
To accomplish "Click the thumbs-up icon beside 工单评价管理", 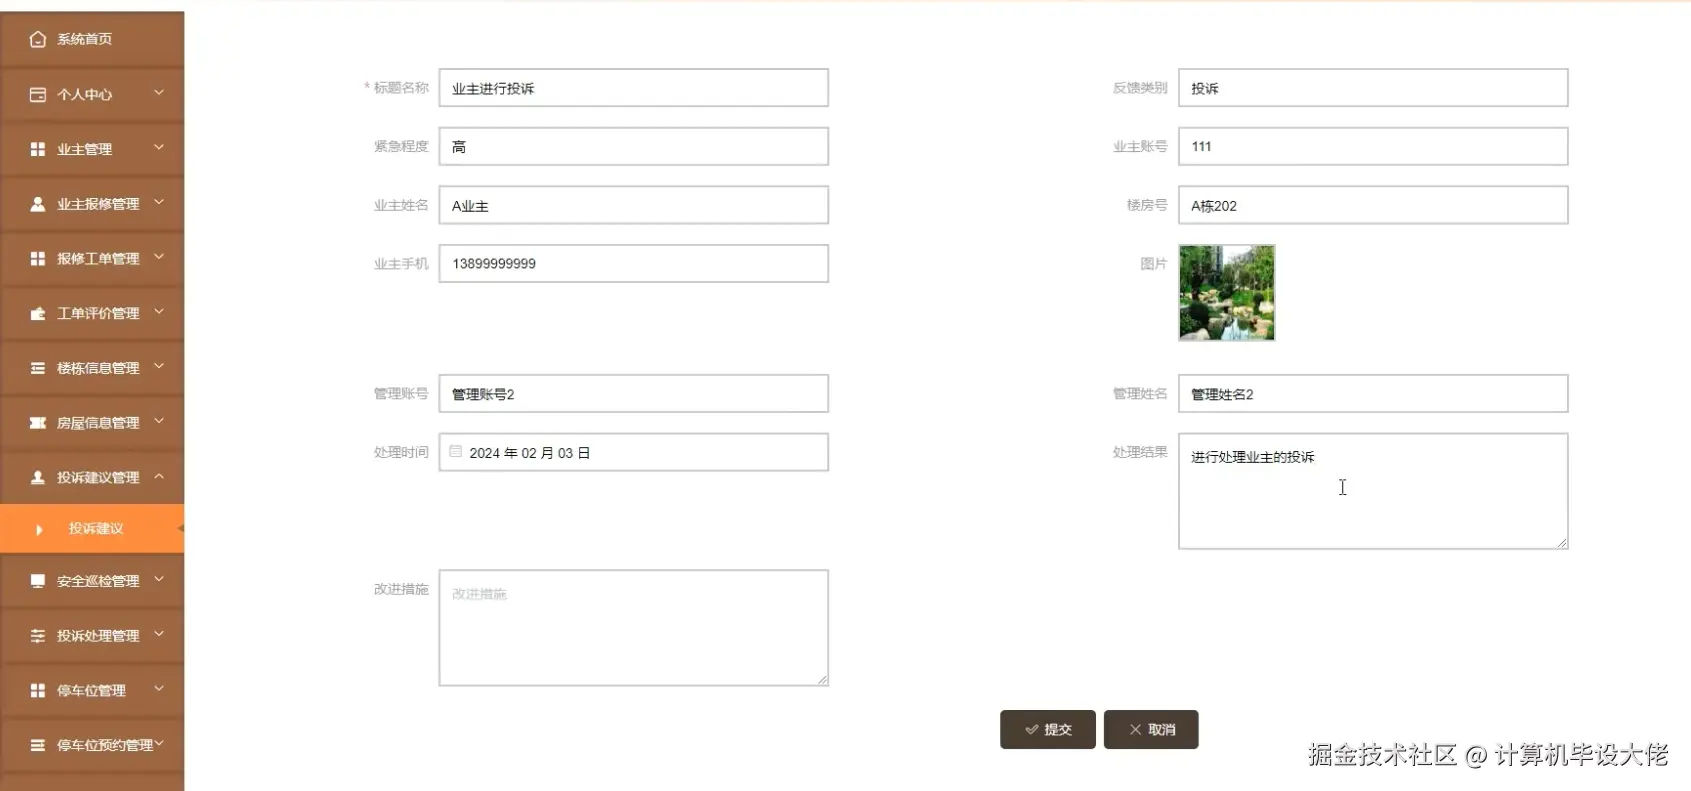I will 38,313.
